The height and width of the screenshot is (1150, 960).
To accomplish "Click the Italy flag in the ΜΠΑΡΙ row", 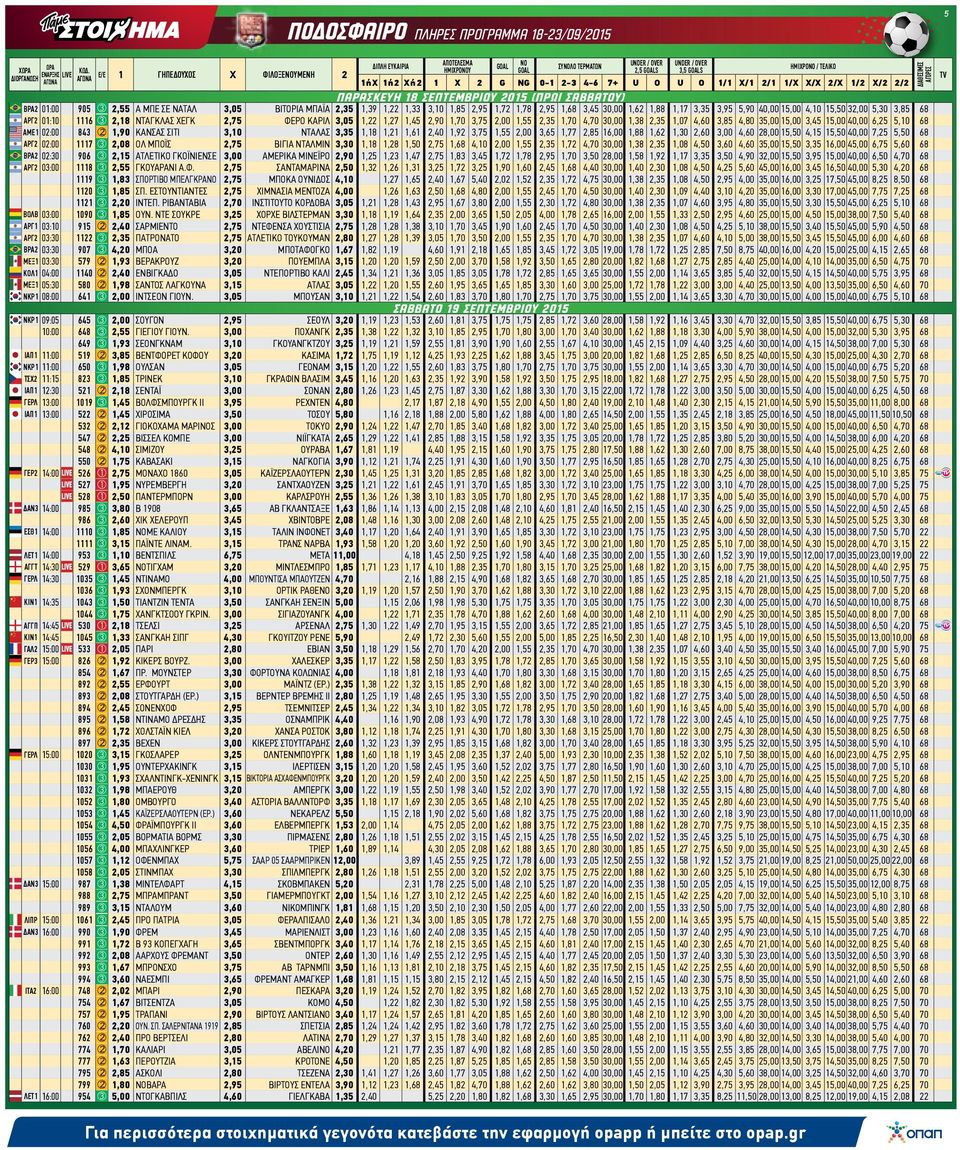I will click(15, 990).
